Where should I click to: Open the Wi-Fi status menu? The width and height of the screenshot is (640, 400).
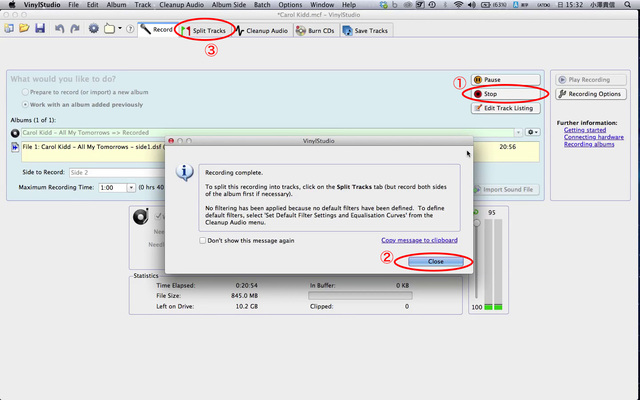458,5
